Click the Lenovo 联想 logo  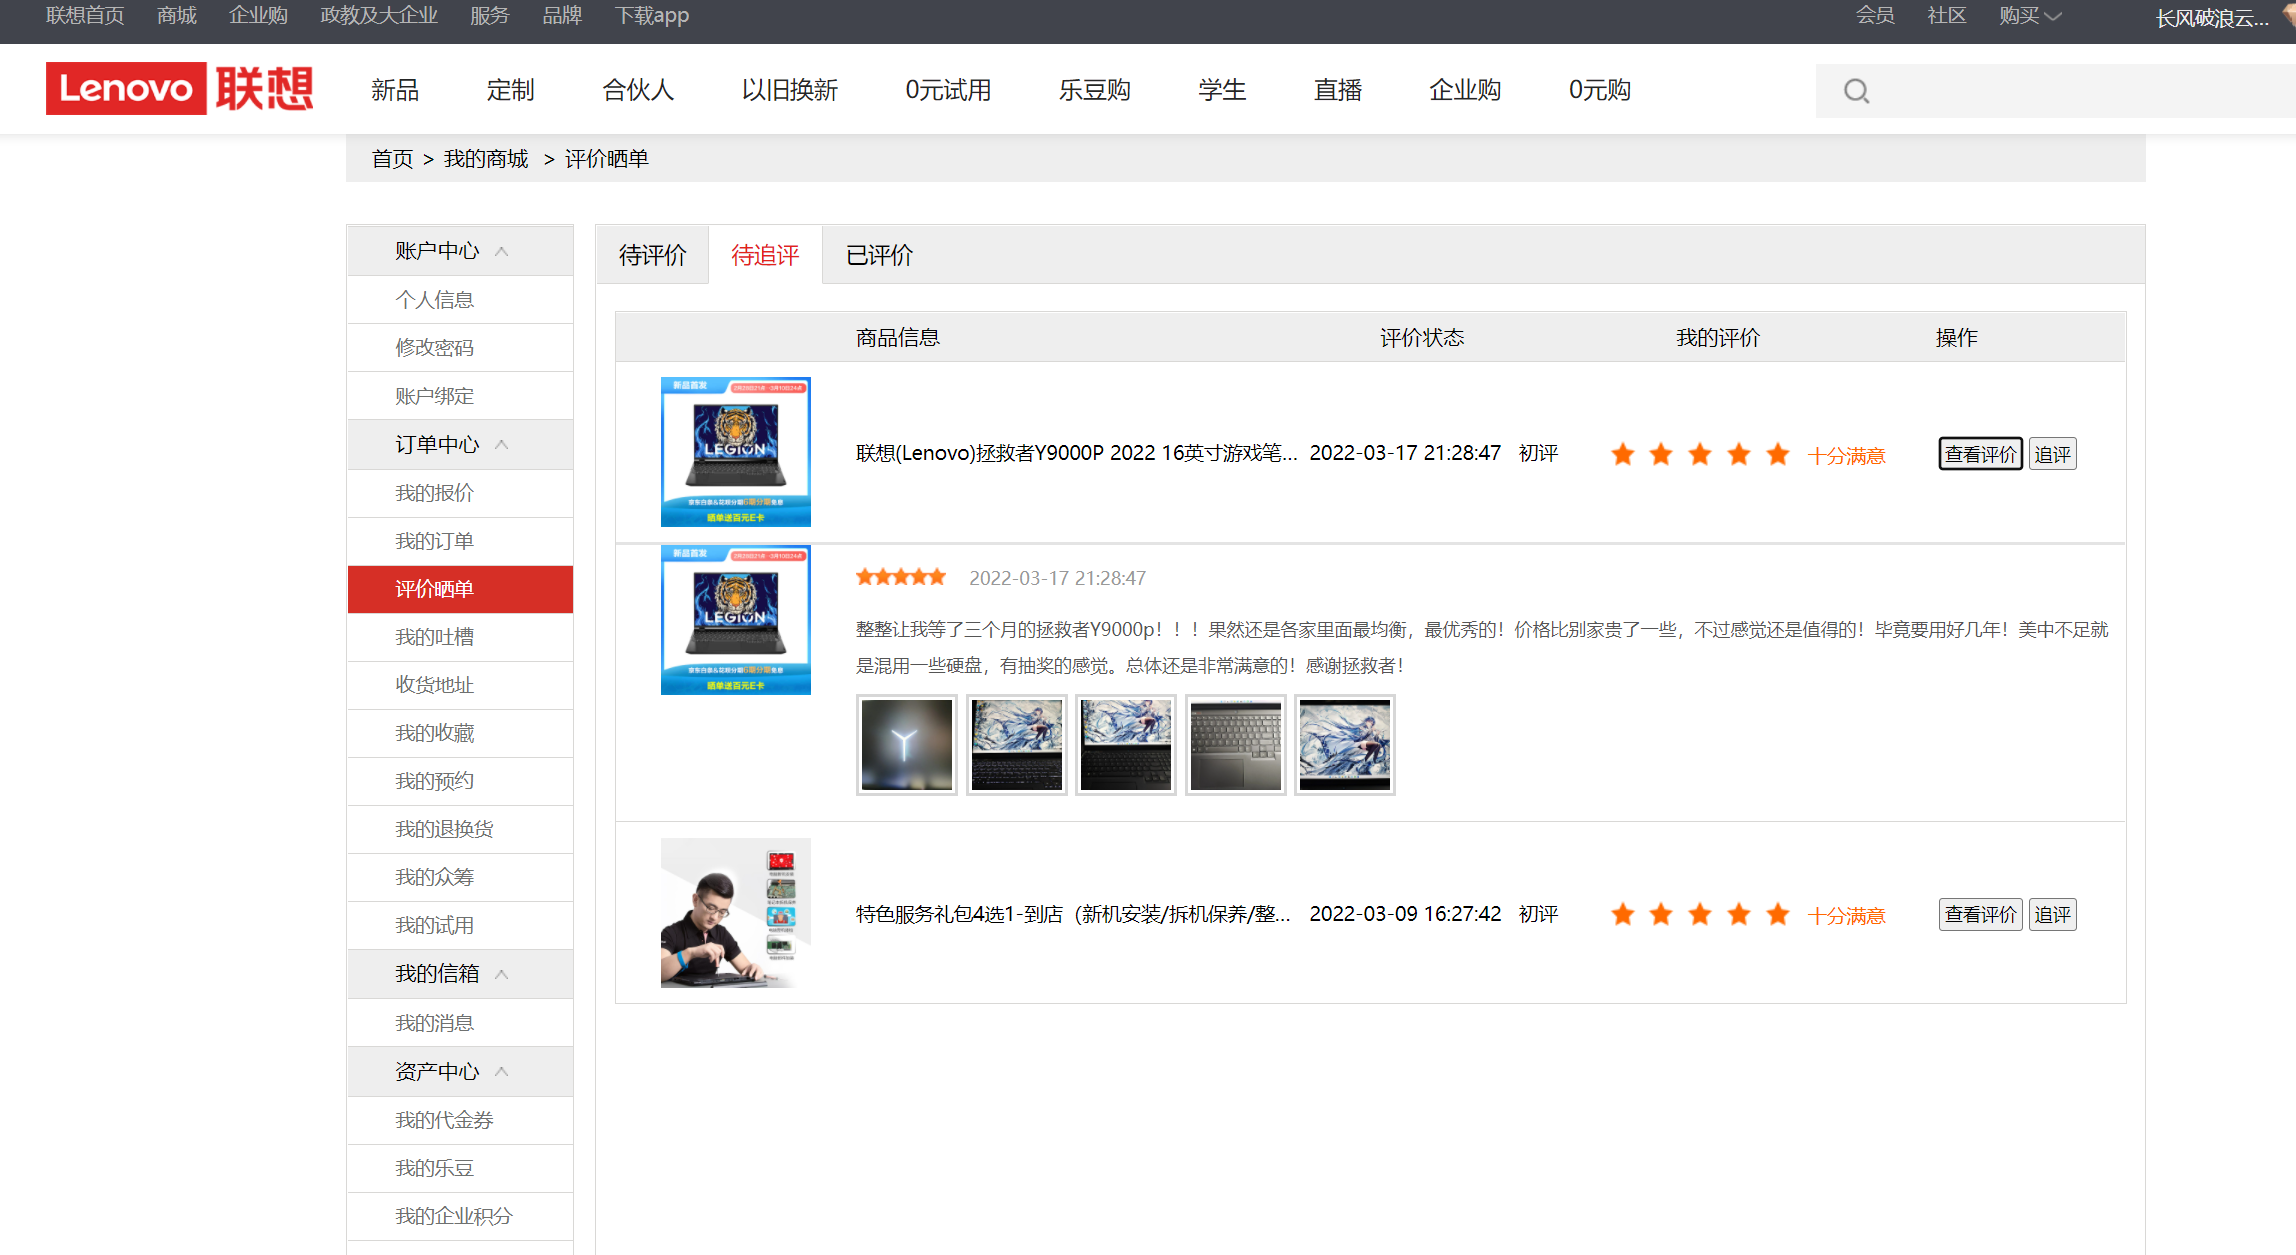180,88
